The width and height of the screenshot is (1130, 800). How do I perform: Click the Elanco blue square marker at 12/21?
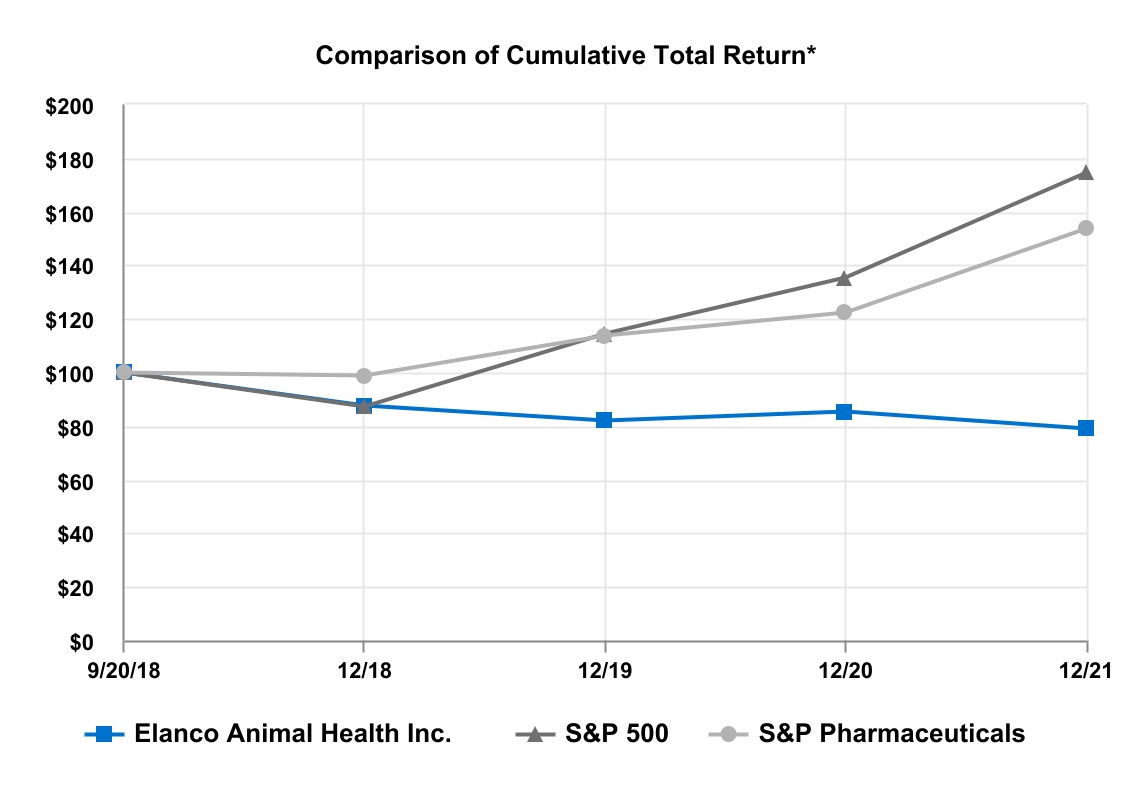(x=1085, y=428)
